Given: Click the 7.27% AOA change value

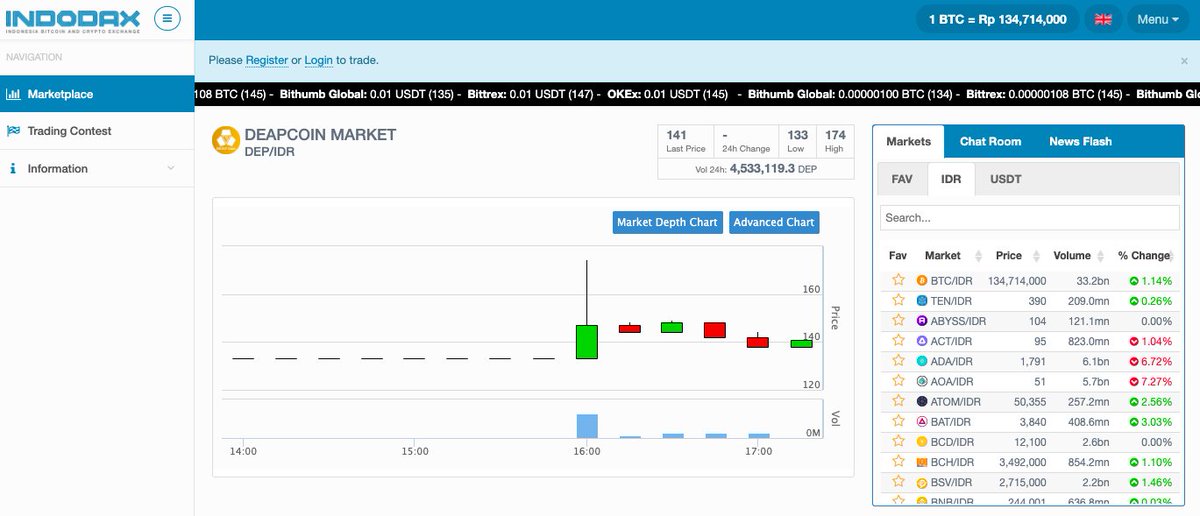Looking at the screenshot, I should pyautogui.click(x=1149, y=382).
